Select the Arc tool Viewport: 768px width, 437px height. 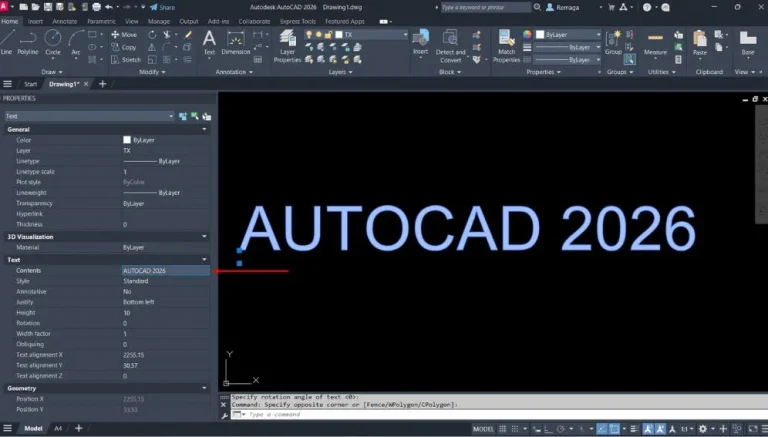[75, 42]
